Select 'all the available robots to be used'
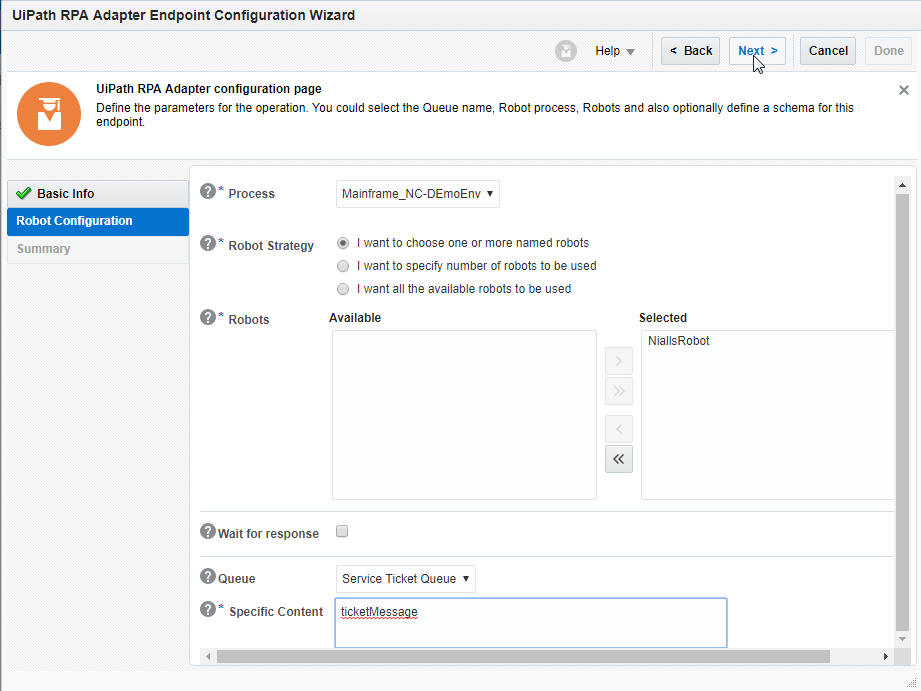 click(343, 289)
